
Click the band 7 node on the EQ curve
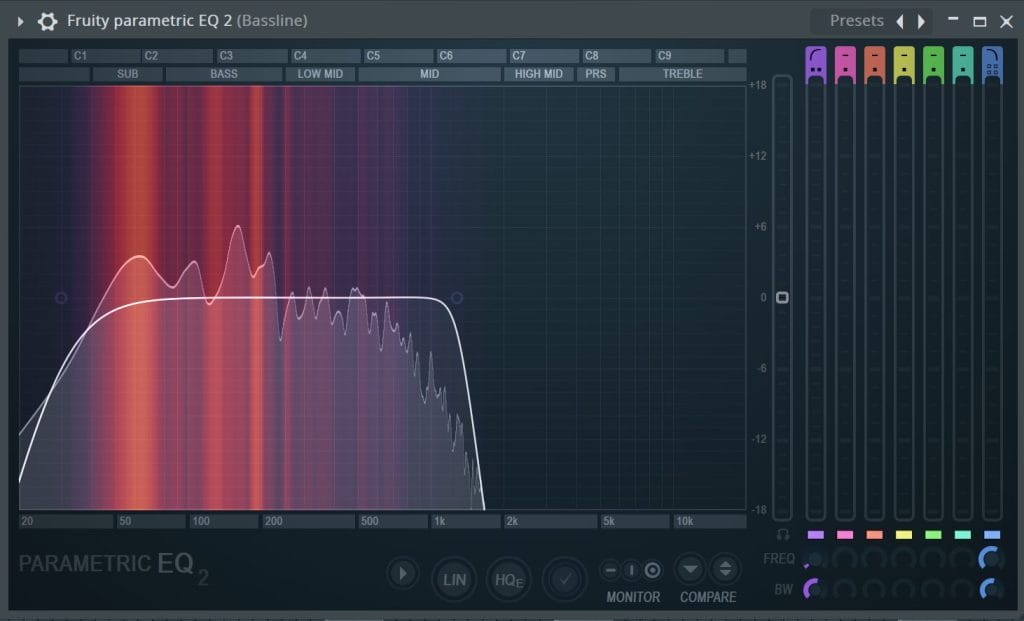(x=457, y=298)
